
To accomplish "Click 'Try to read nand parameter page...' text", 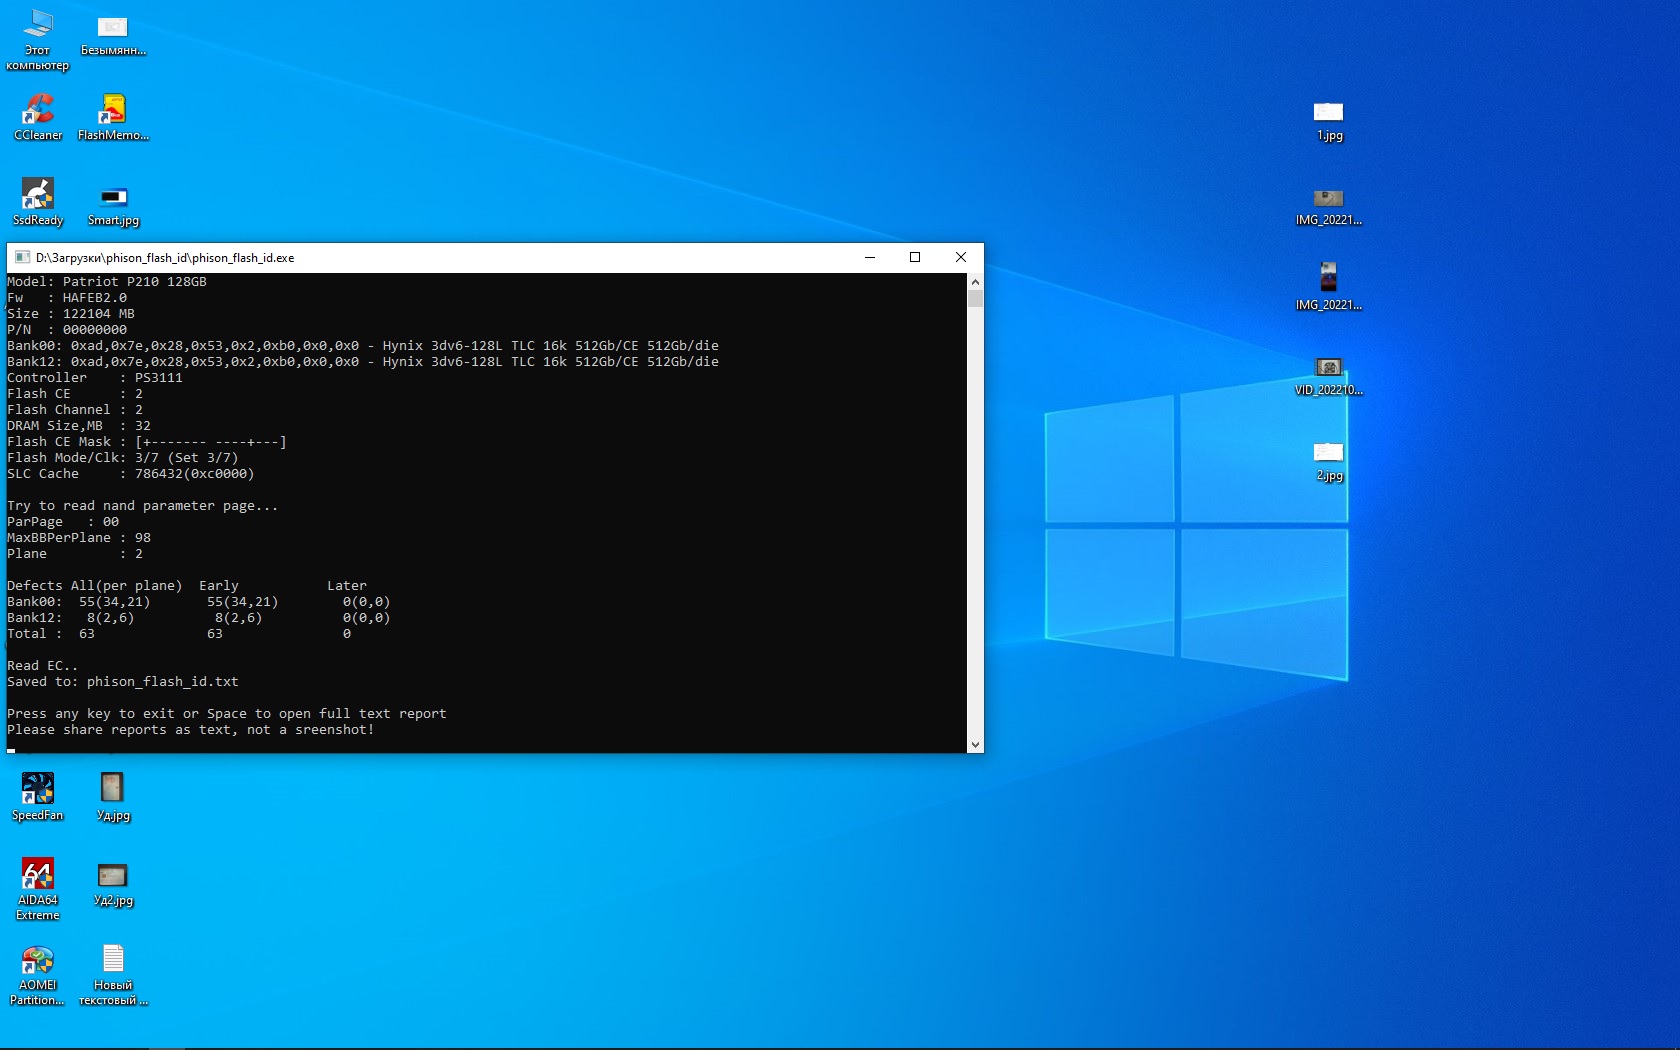I will [143, 506].
